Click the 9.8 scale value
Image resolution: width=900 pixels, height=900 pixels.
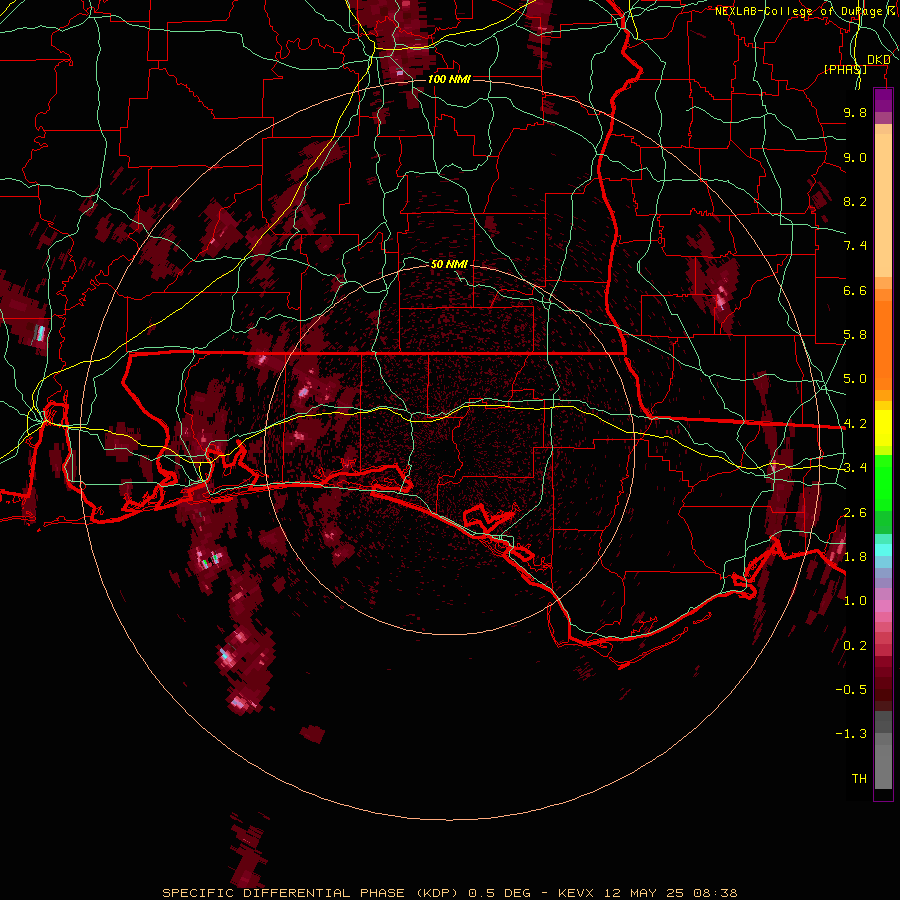pyautogui.click(x=855, y=112)
